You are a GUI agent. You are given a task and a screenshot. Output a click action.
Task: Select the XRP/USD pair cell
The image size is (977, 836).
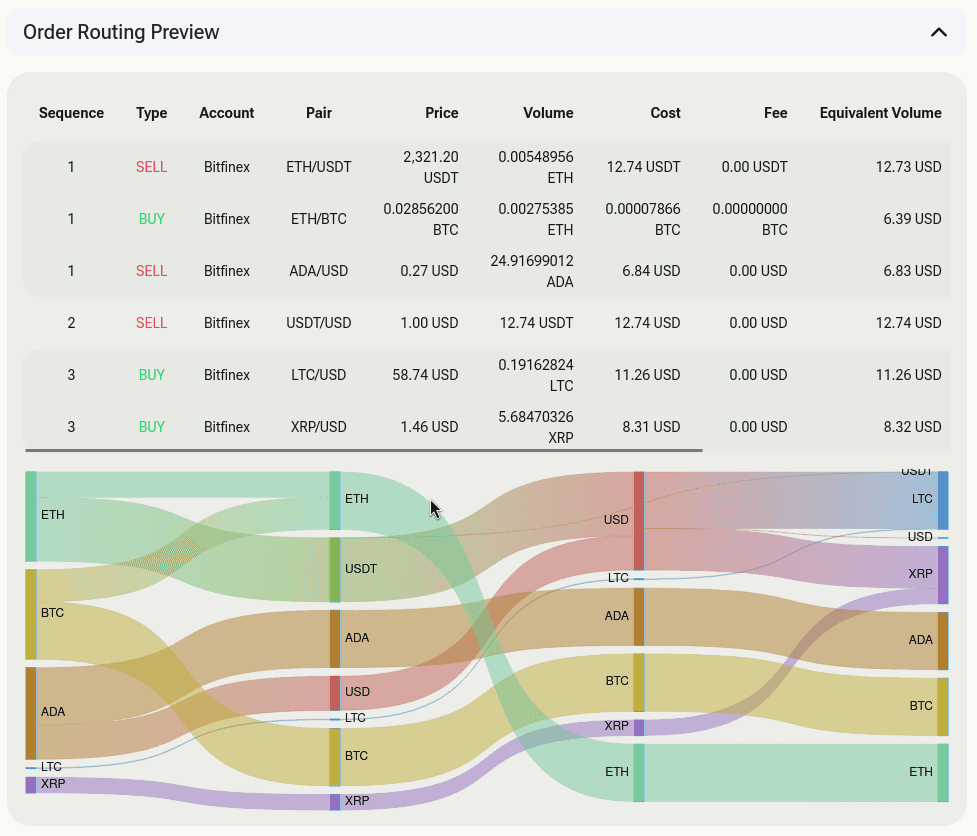coord(318,427)
